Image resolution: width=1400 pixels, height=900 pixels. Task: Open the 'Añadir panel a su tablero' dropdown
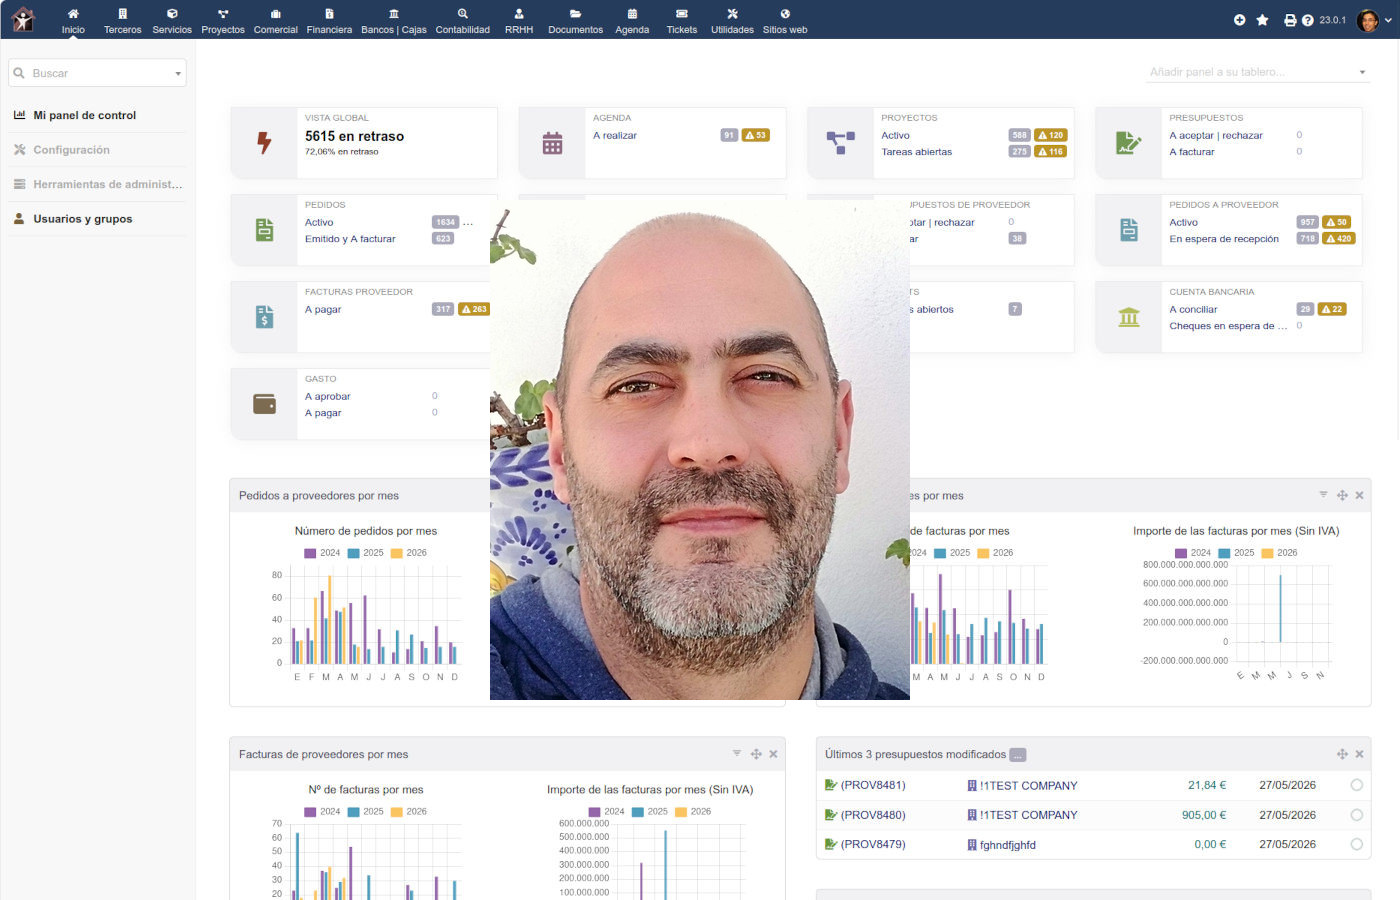pos(1257,72)
